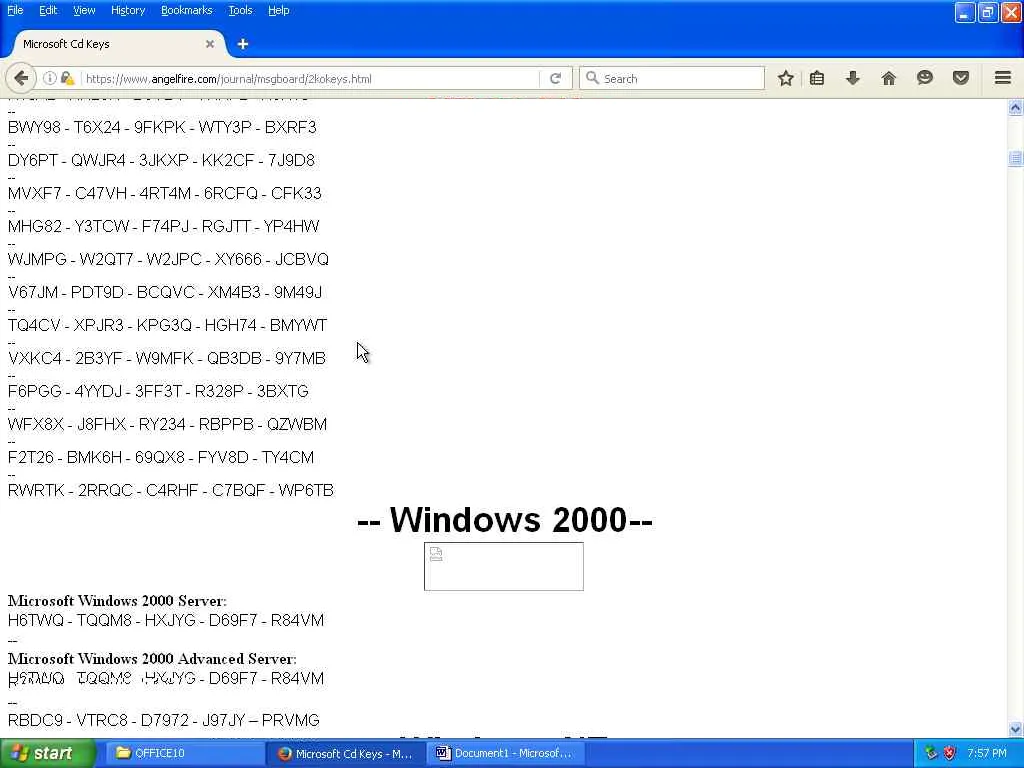Click the line starting RWRTK - 2RRQC

[170, 490]
